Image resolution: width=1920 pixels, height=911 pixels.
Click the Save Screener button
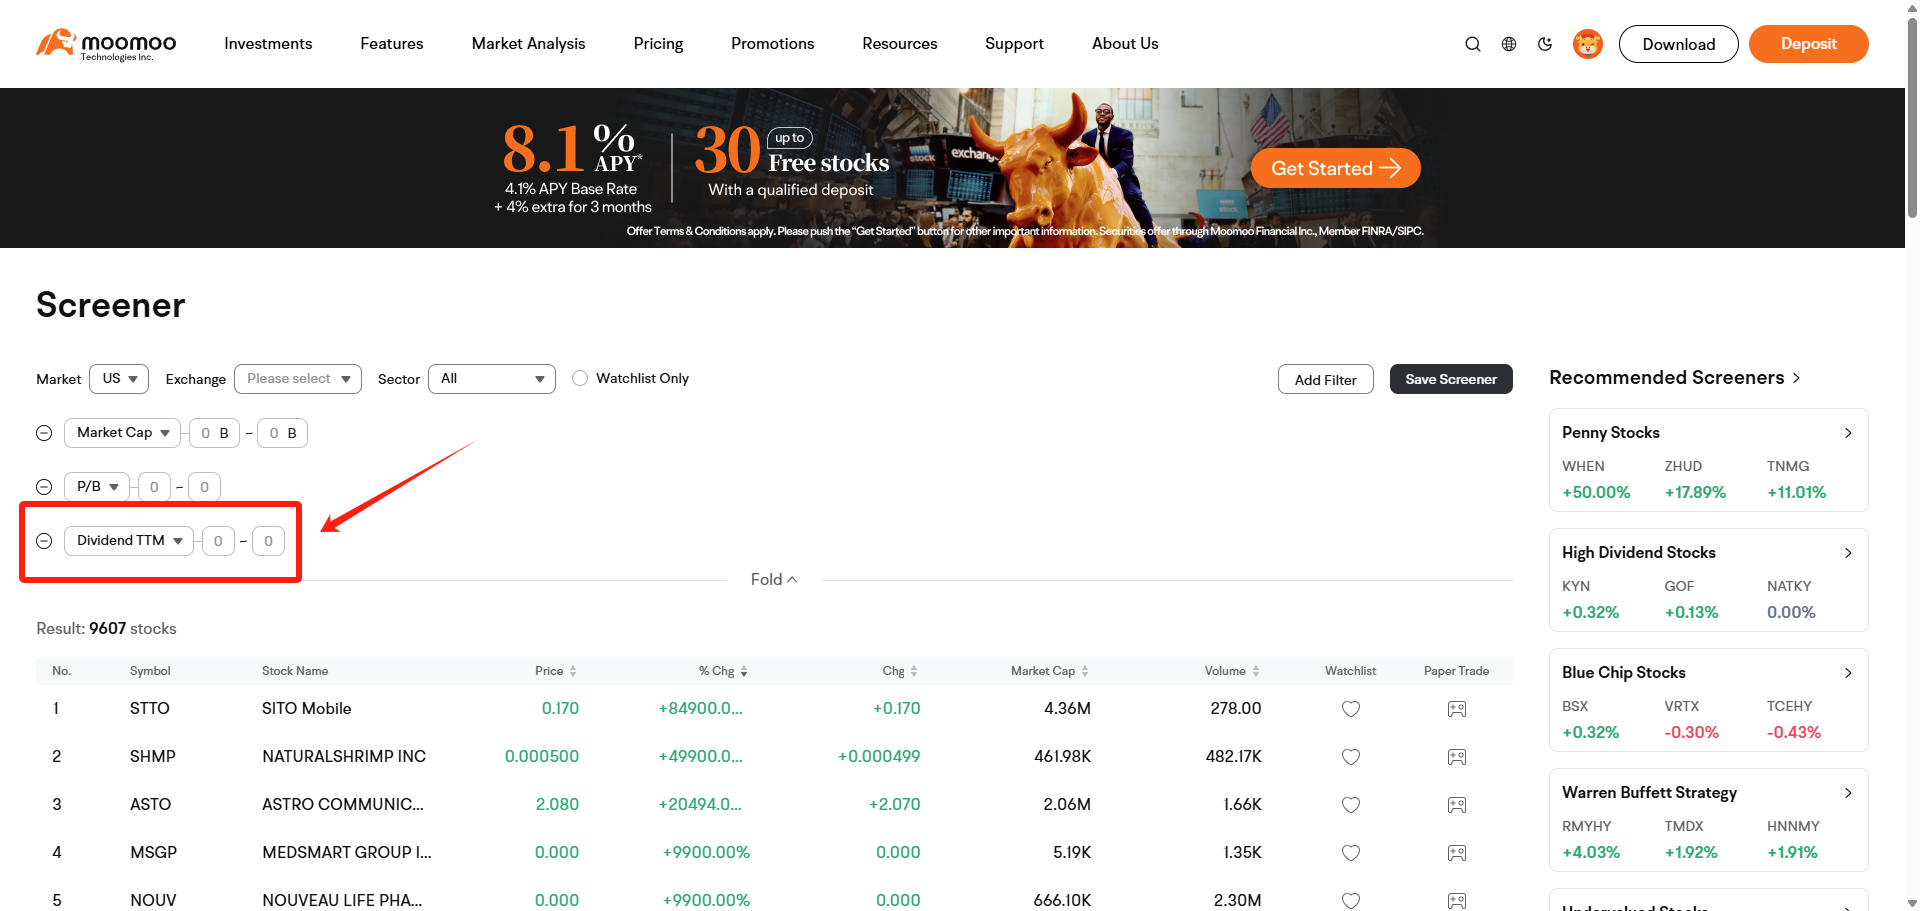pyautogui.click(x=1451, y=379)
